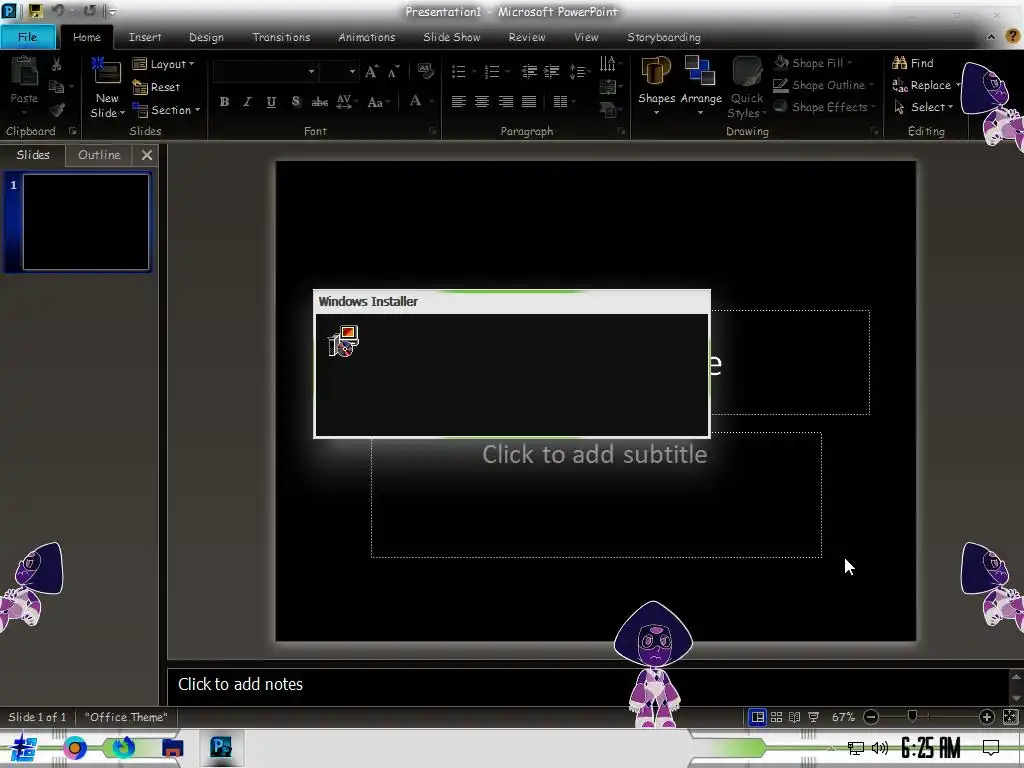This screenshot has height=768, width=1024.
Task: Start Slide Show from the status bar icon
Action: pos(813,717)
